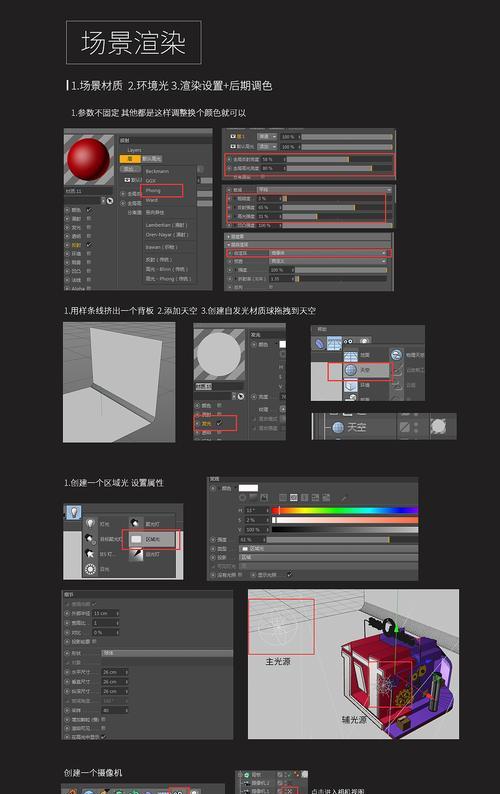The image size is (500, 794).
Task: Toggle the Luminance (发光) channel checkbox
Action: pyautogui.click(x=219, y=423)
